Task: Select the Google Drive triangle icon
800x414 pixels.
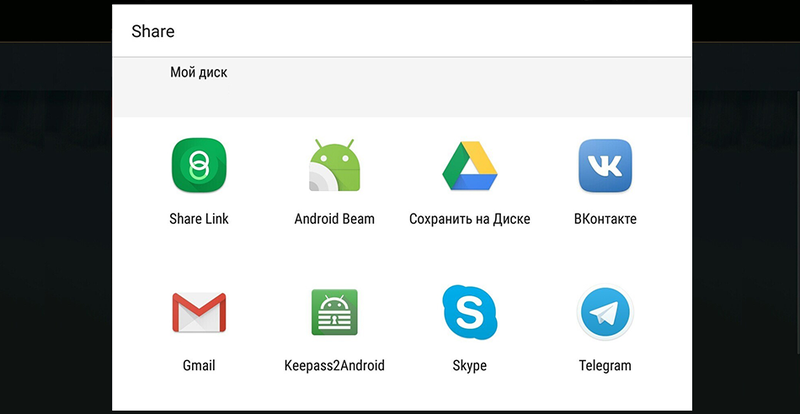Action: point(470,166)
